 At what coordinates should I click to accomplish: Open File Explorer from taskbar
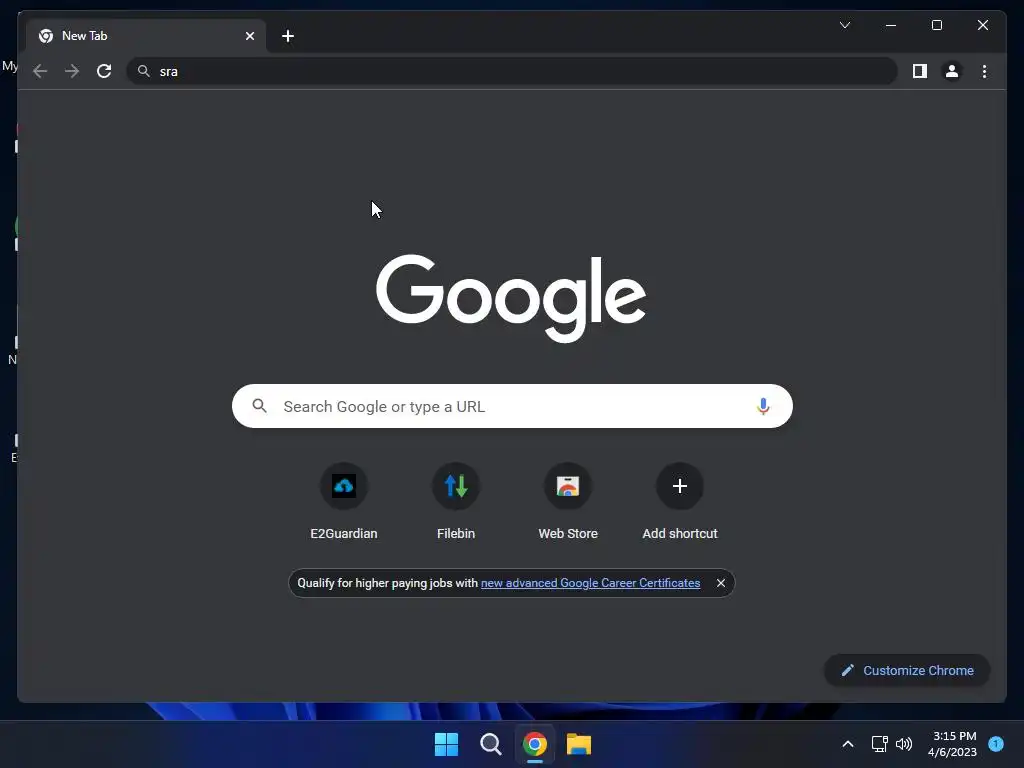[579, 744]
